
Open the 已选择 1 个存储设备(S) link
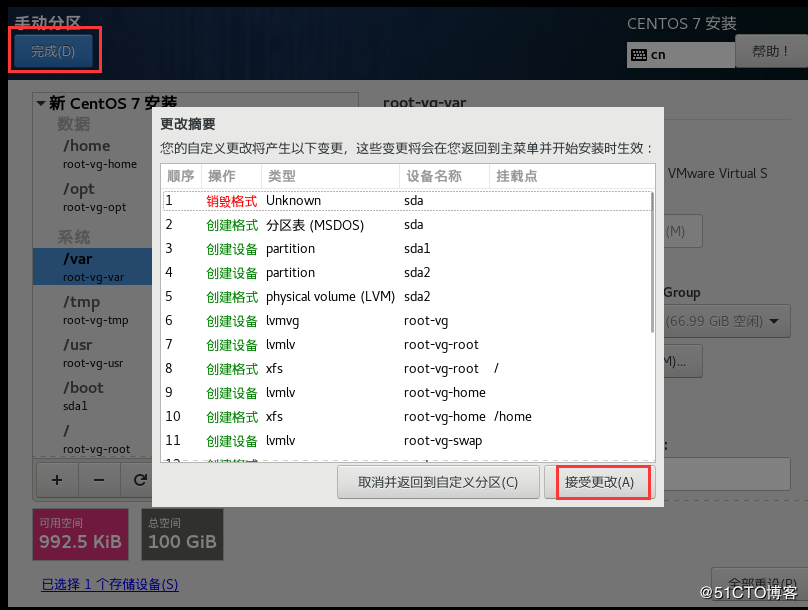pyautogui.click(x=110, y=584)
